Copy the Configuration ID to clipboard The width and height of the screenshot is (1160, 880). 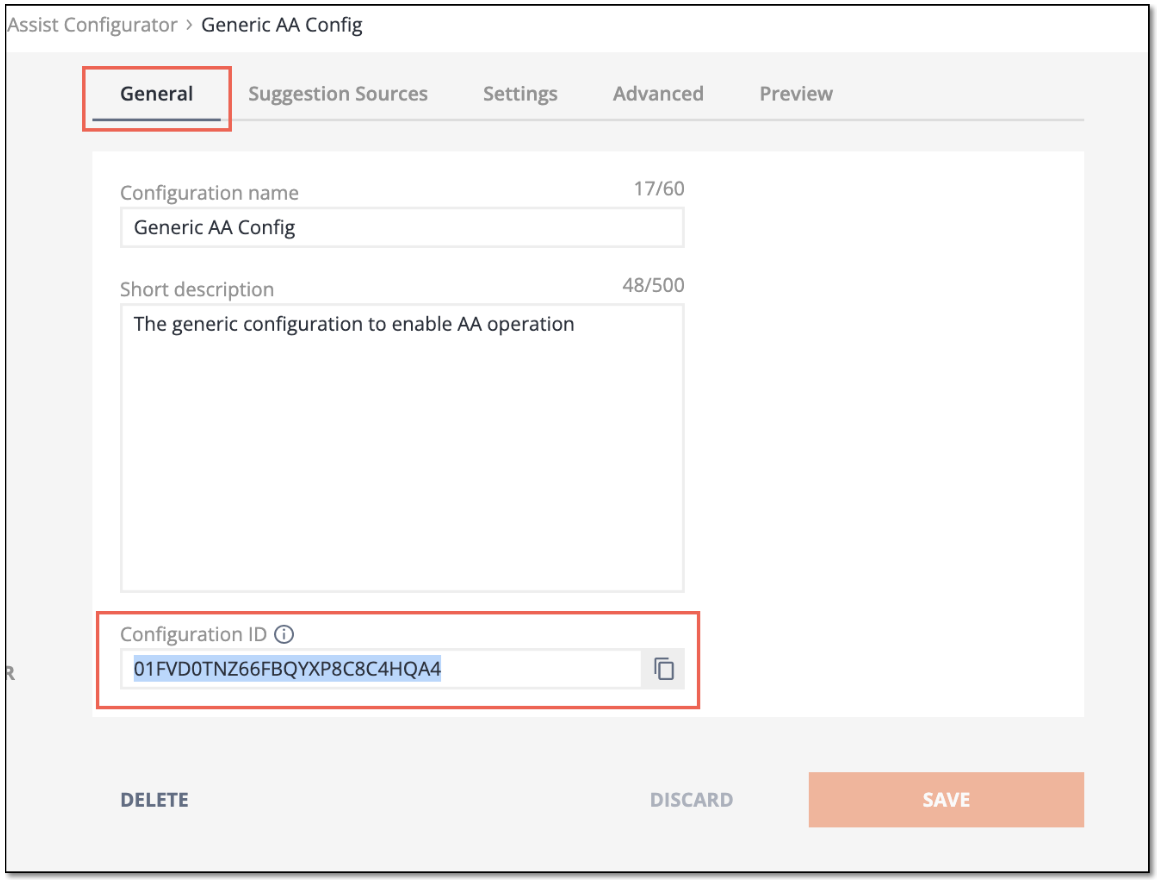(x=664, y=669)
